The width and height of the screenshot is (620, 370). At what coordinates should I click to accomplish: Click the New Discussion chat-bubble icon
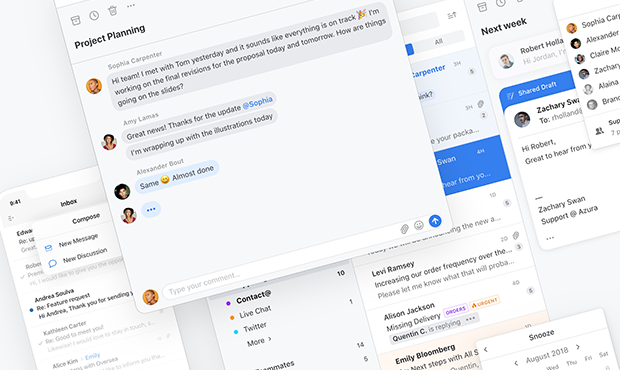point(53,263)
